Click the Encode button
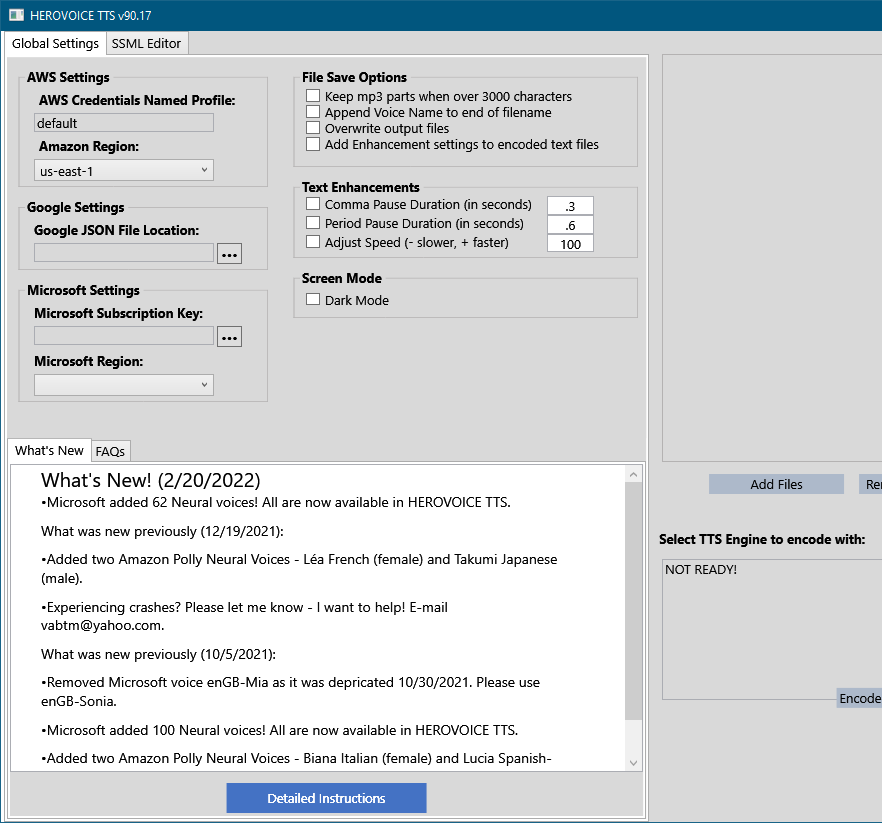882x823 pixels. tap(860, 698)
